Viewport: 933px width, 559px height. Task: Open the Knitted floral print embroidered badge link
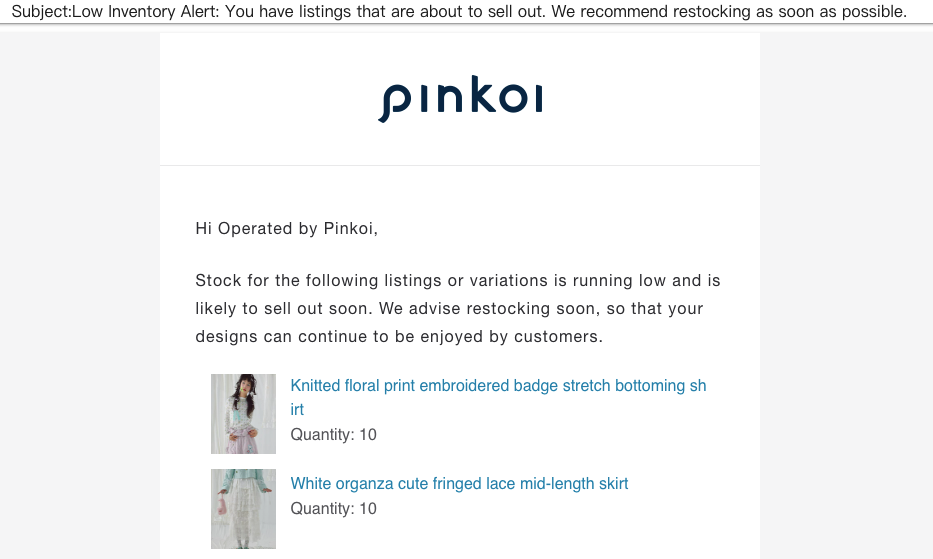[498, 397]
